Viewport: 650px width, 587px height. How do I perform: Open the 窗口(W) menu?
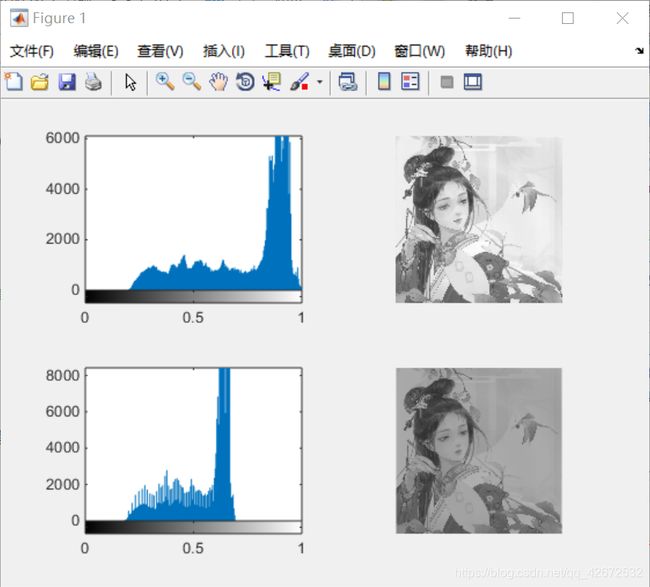pos(420,51)
